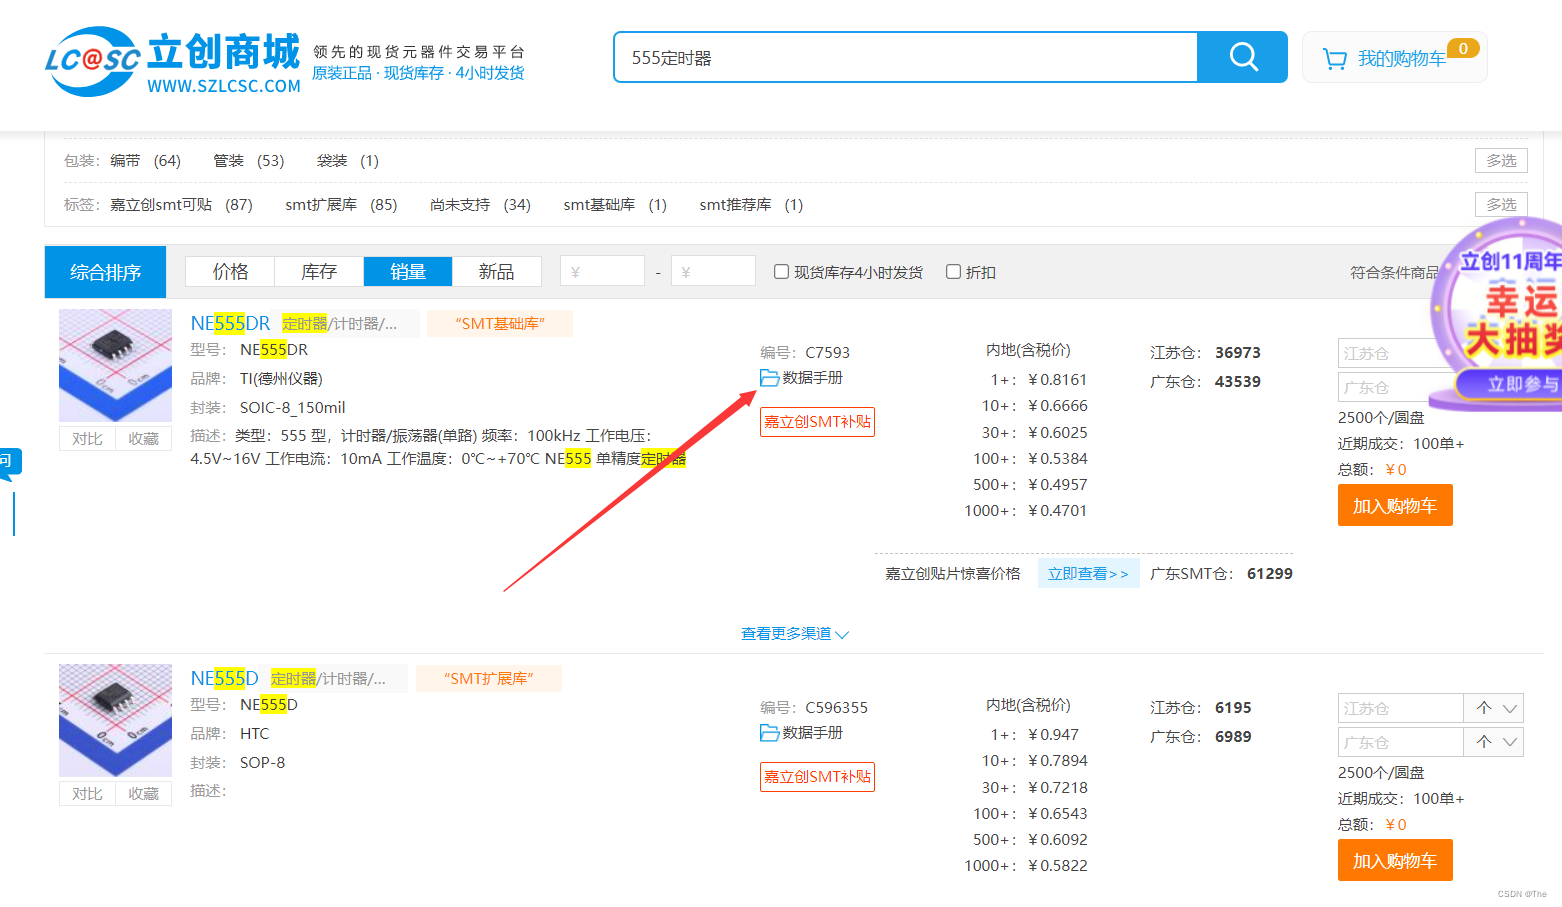Viewport: 1562px width, 907px height.
Task: Select the 综合排序 sorting tab
Action: [105, 272]
